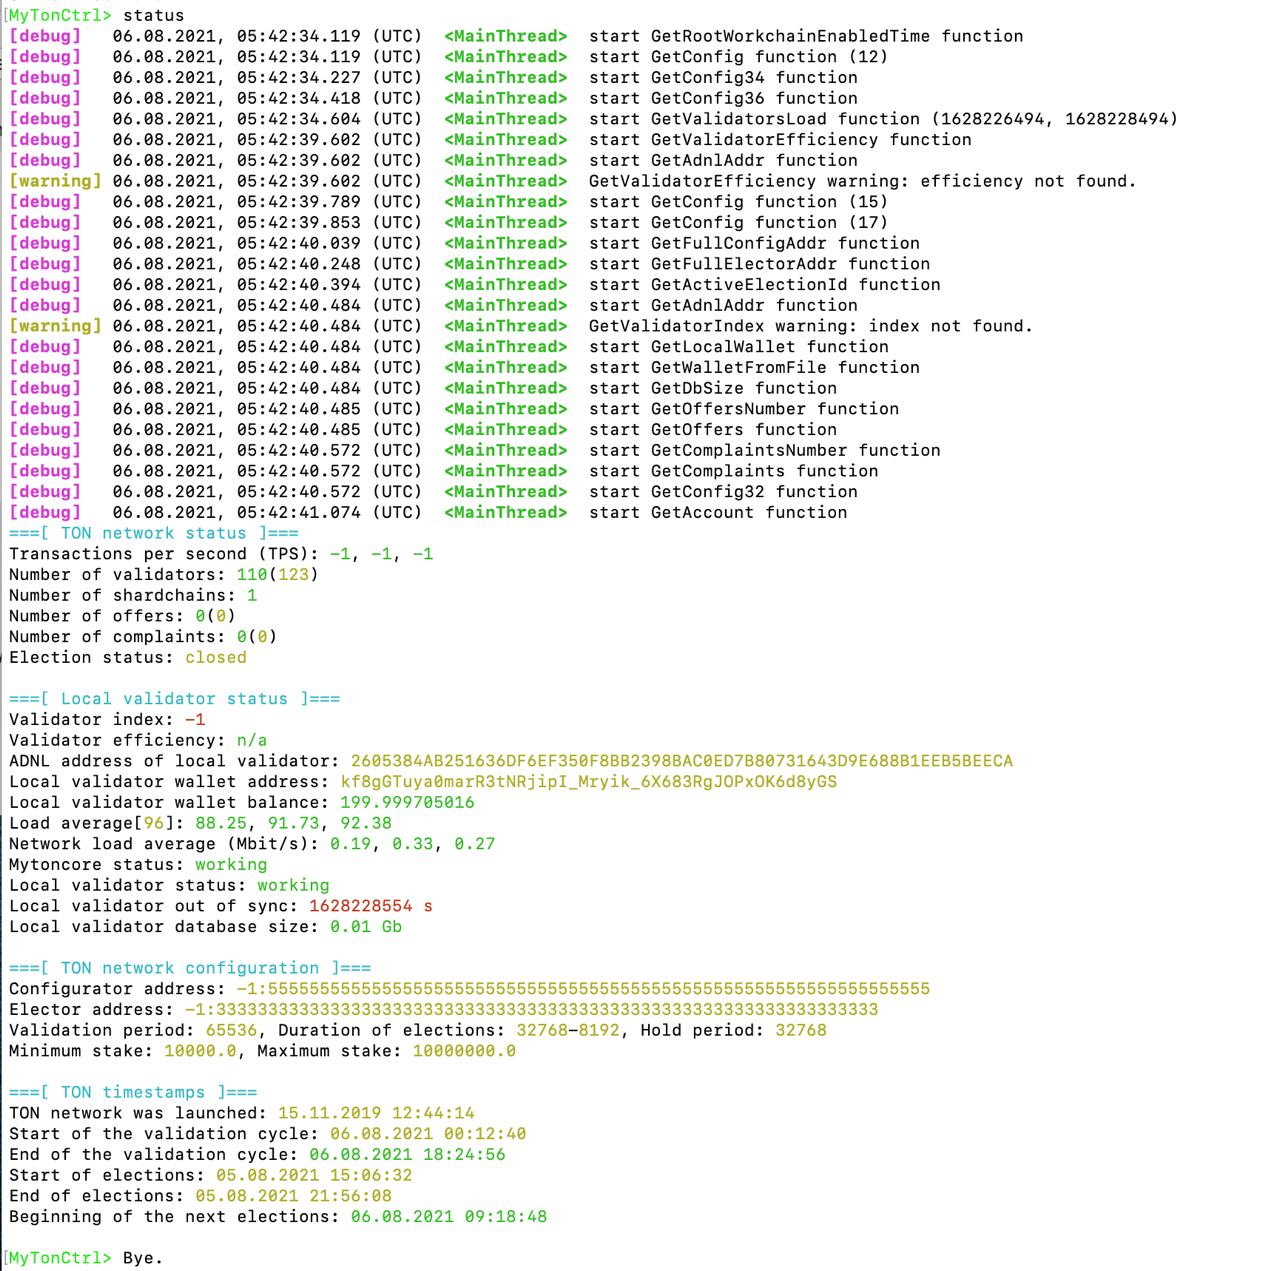Click the 'Election status: closed' value
Image resolution: width=1280 pixels, height=1271 pixels.
216,657
